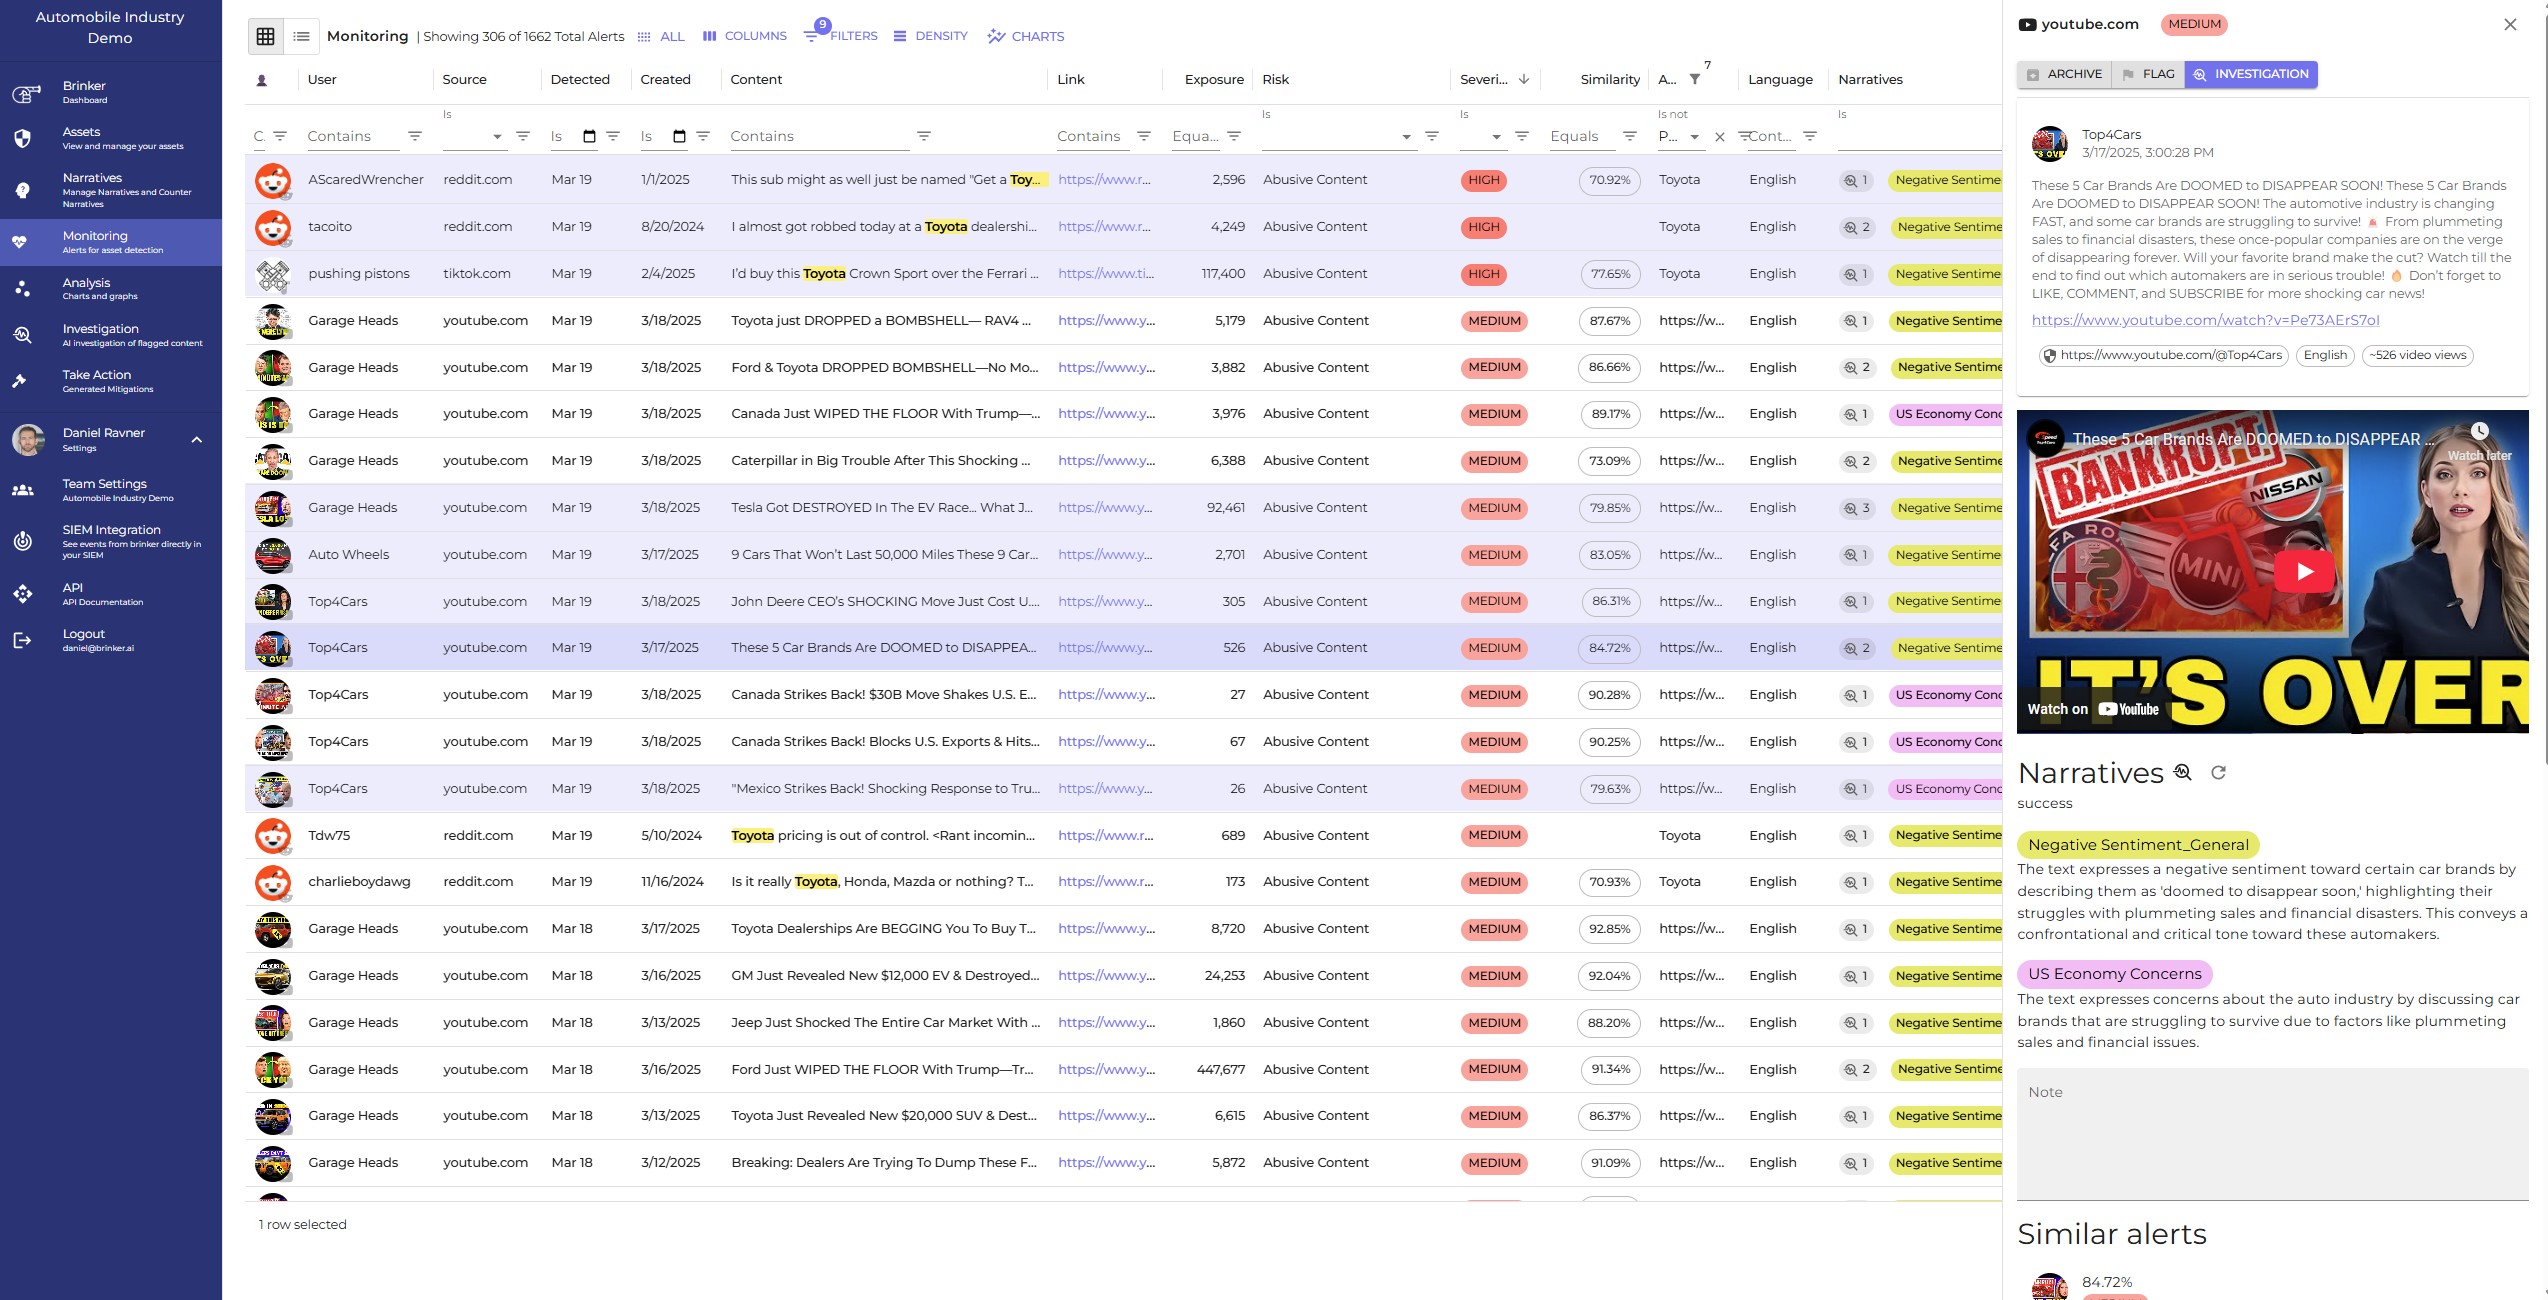Clear the asset filter X icon
The width and height of the screenshot is (2548, 1300).
1719,137
